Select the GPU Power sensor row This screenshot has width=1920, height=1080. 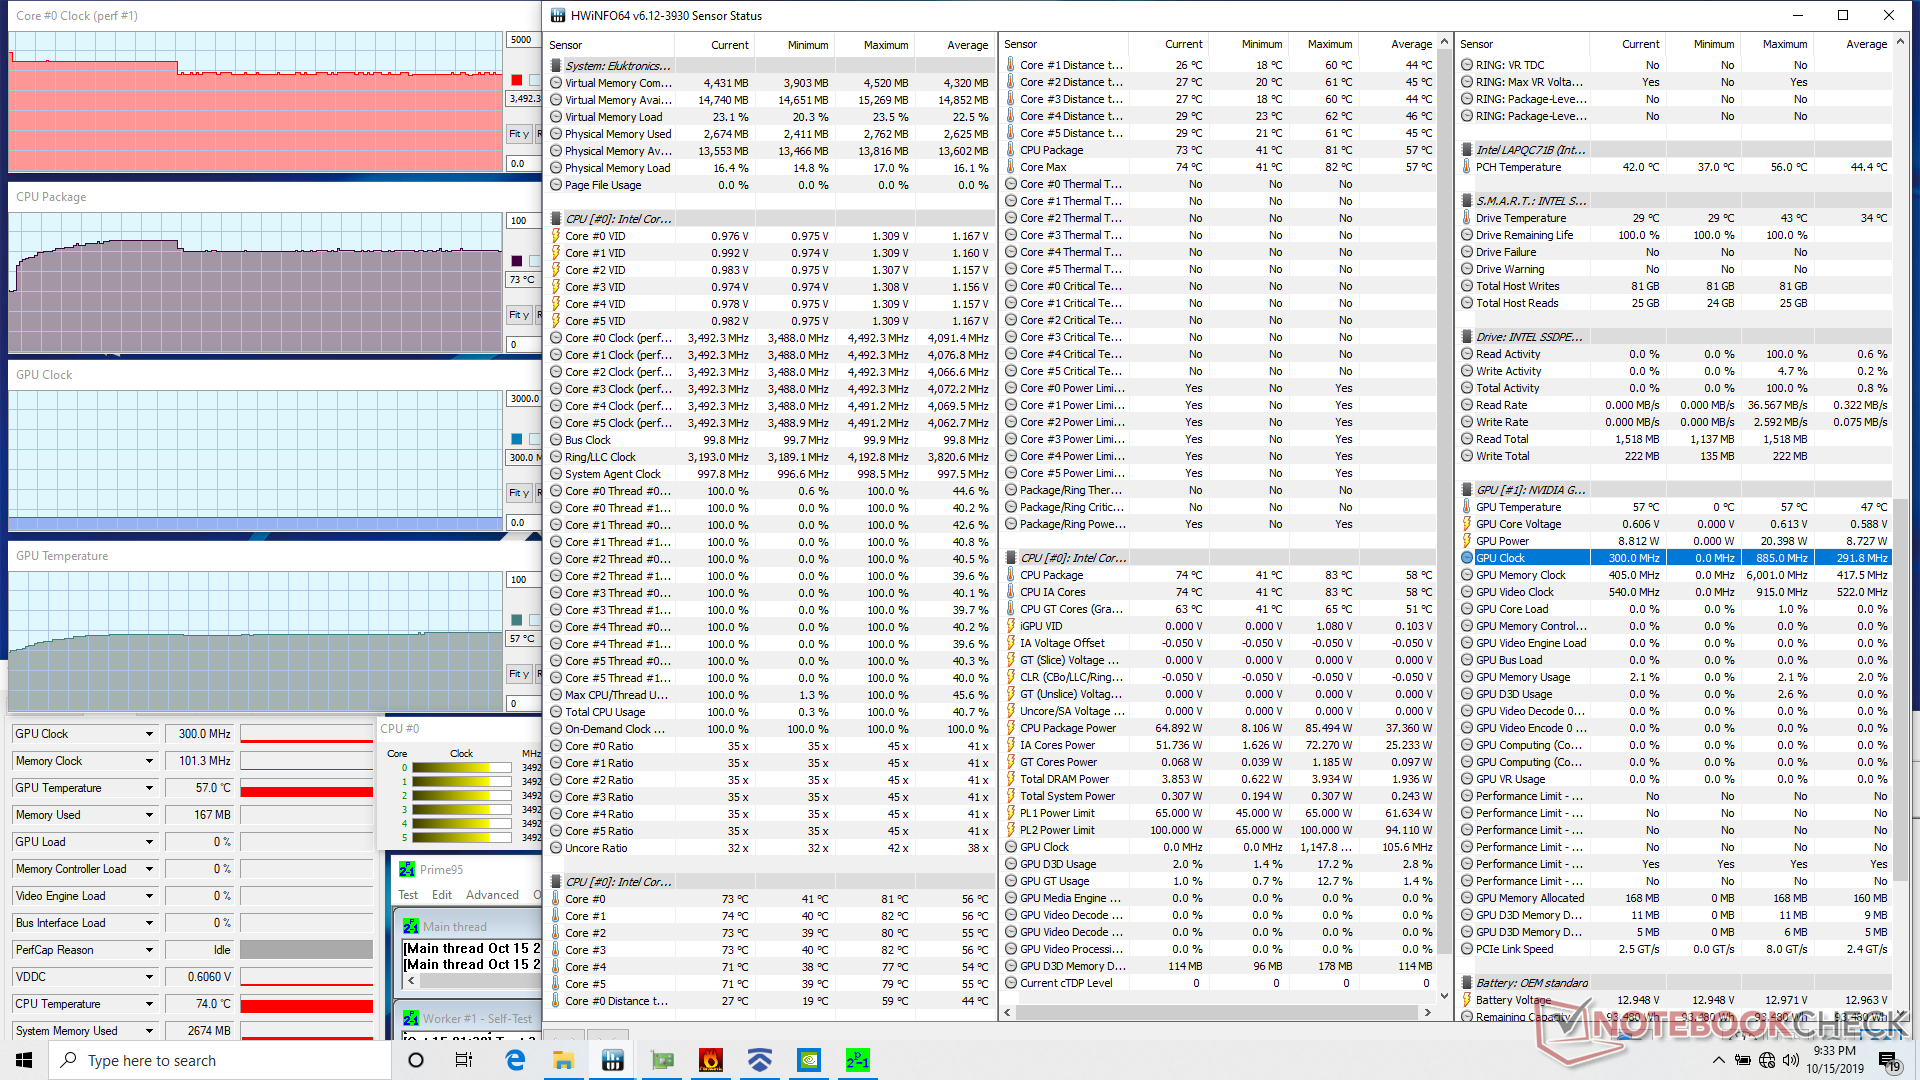(1675, 541)
